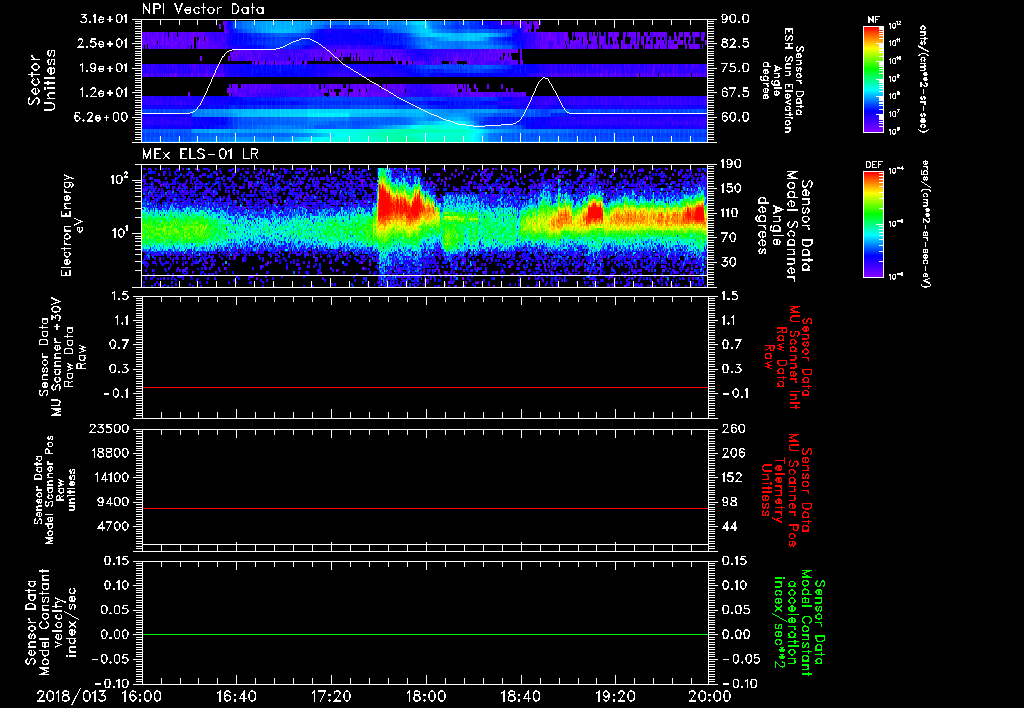Click the 19:20 time axis label
Viewport: 1024px width, 708px height.
point(614,694)
